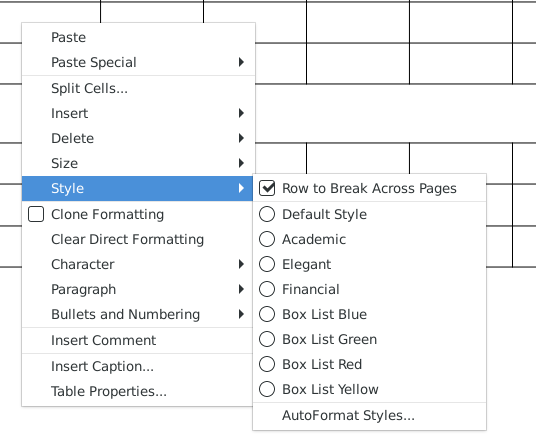Viewport: 536px width, 447px height.
Task: Click Paste in the context menu
Action: point(138,37)
